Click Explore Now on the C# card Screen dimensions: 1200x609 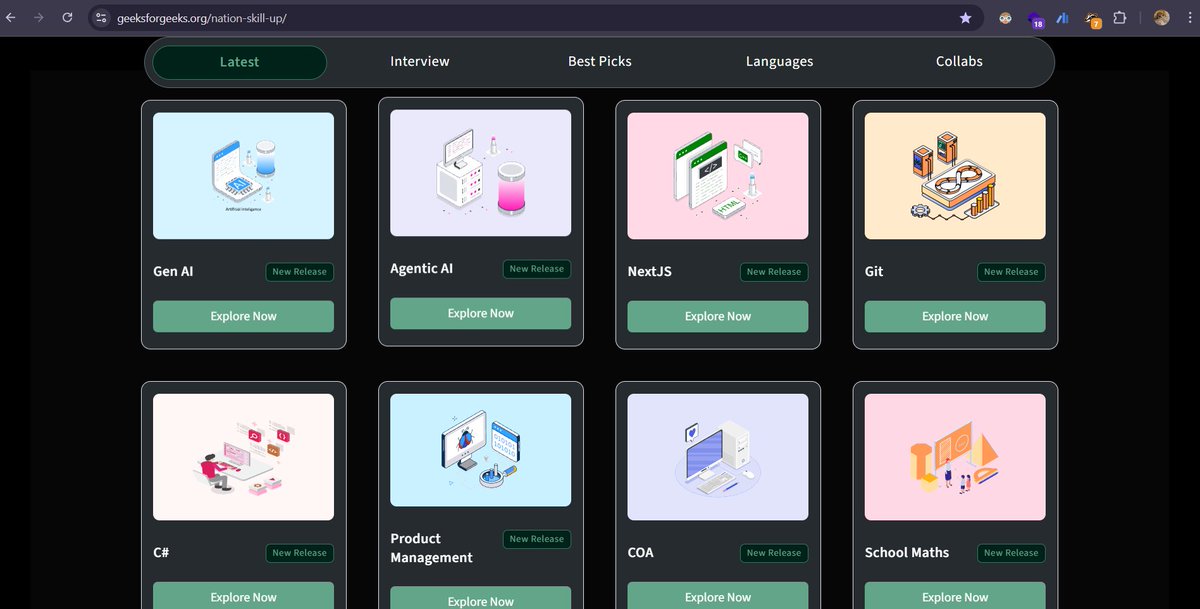click(243, 595)
